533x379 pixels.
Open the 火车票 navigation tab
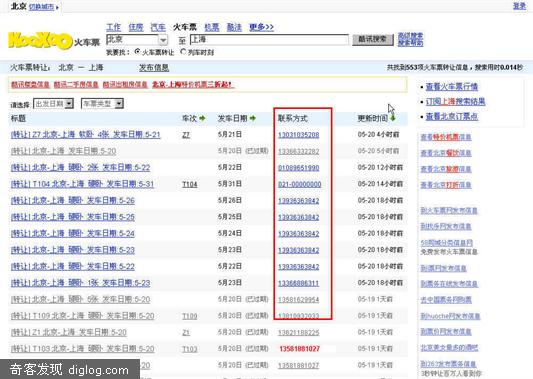point(185,27)
